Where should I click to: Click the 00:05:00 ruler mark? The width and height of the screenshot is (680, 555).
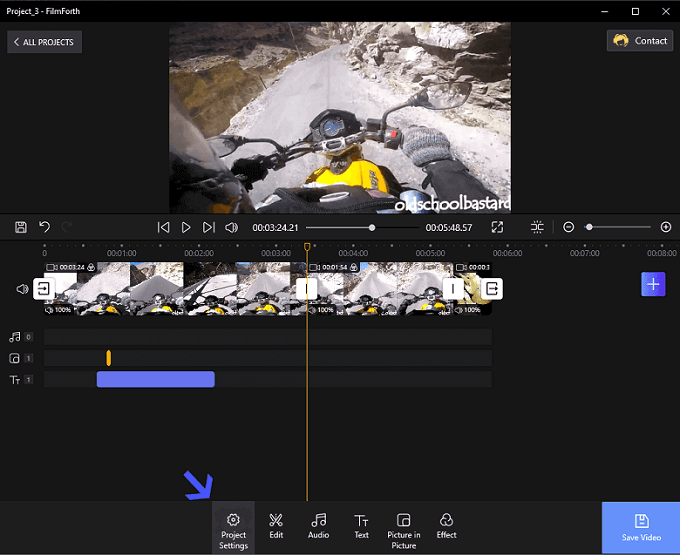[430, 253]
